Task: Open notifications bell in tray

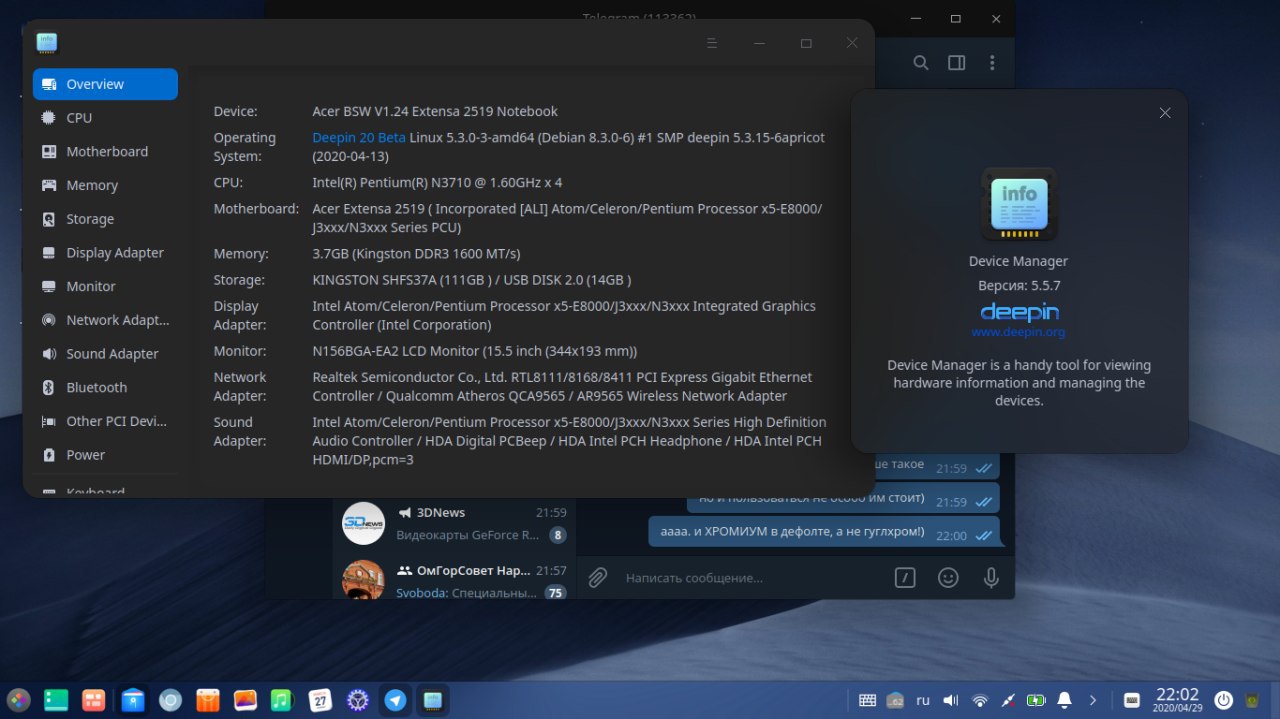Action: pyautogui.click(x=1065, y=700)
